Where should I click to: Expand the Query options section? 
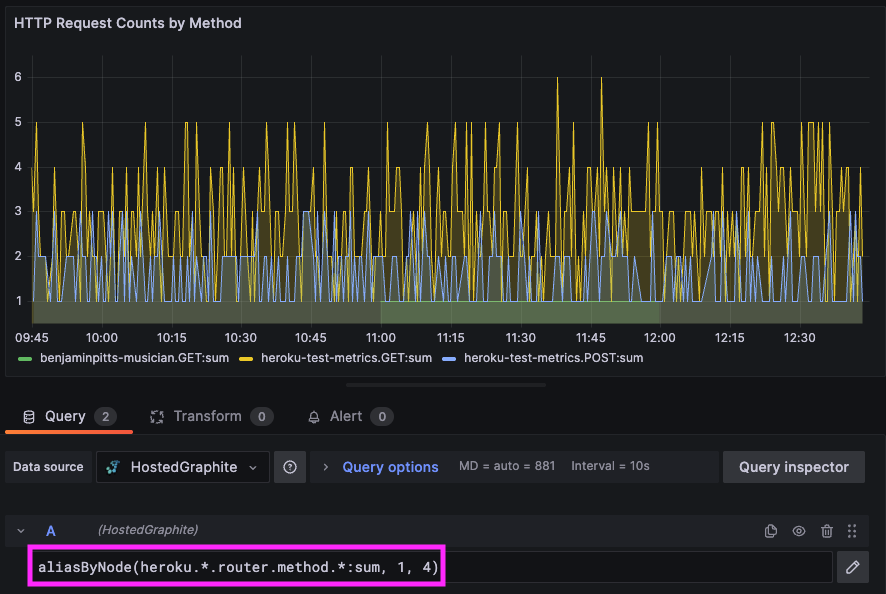point(325,467)
